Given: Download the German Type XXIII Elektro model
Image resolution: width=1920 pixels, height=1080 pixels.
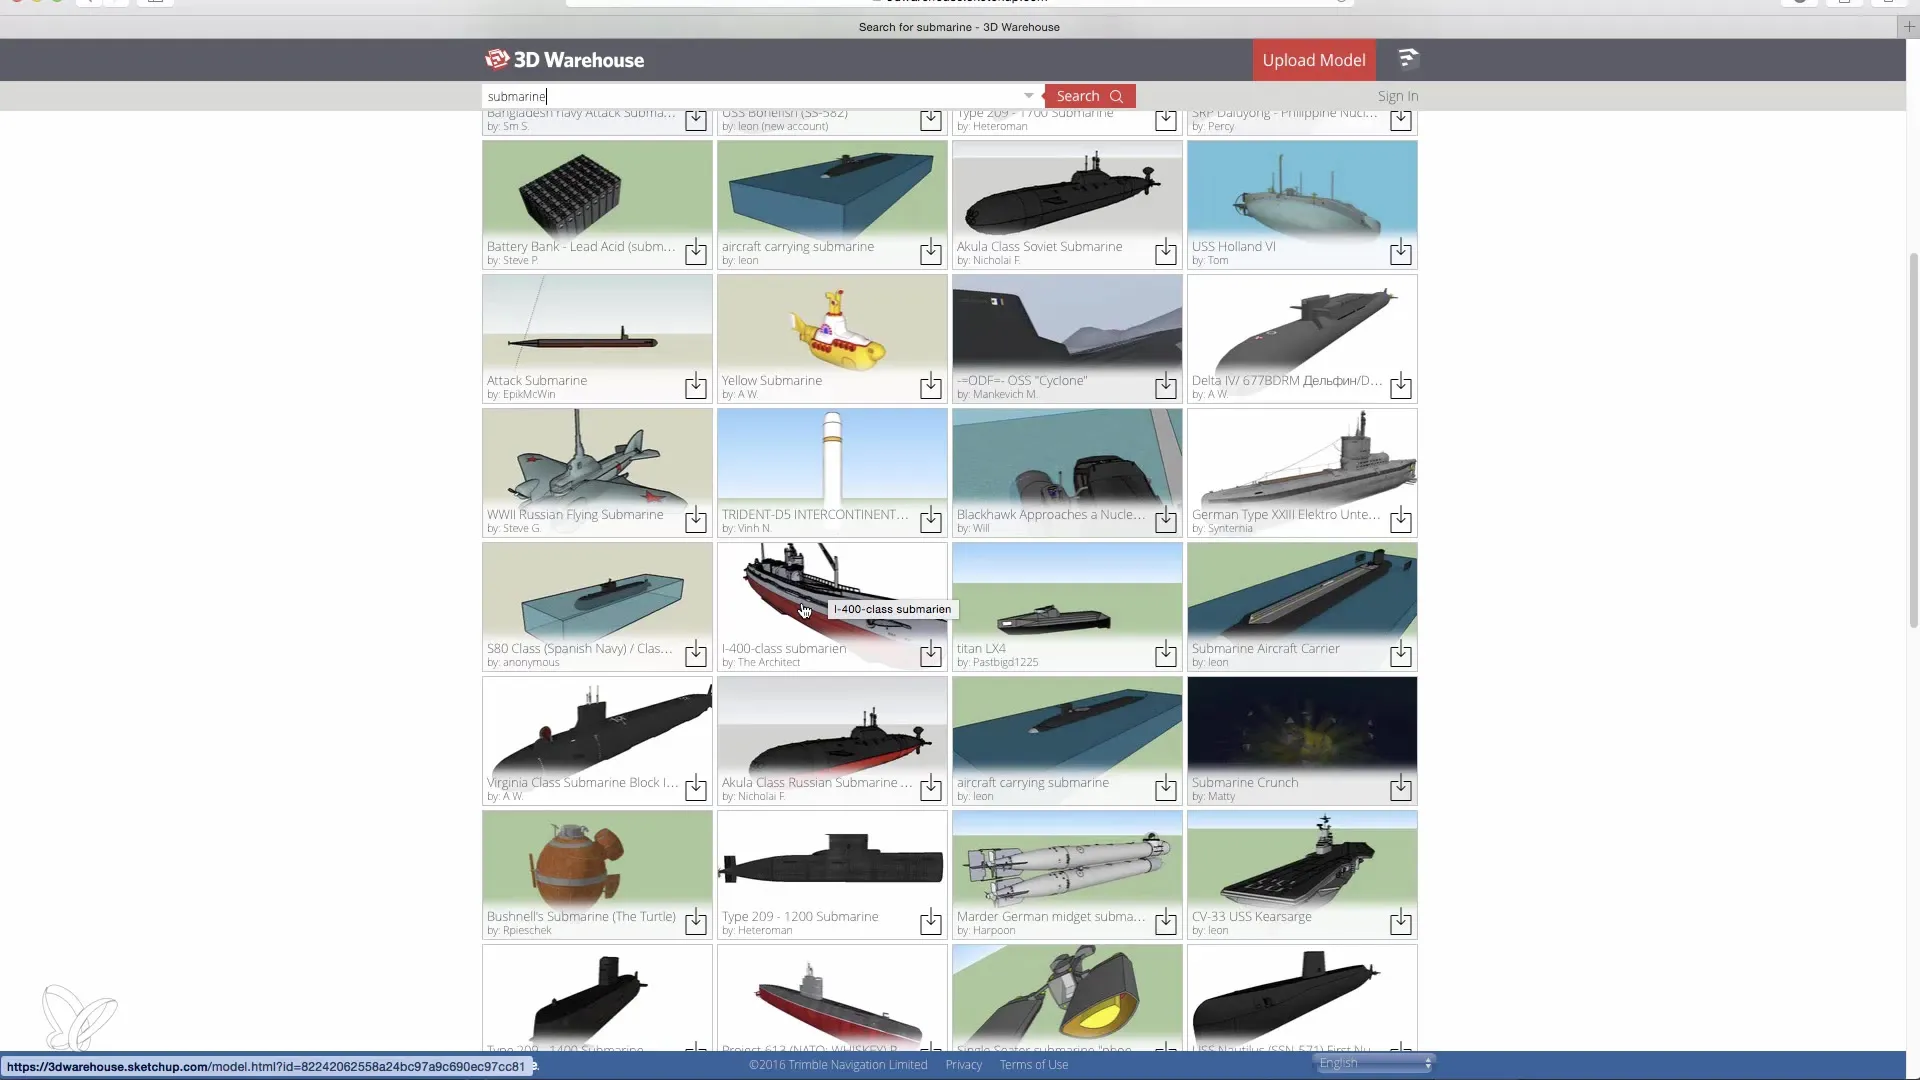Looking at the screenshot, I should tap(1401, 520).
